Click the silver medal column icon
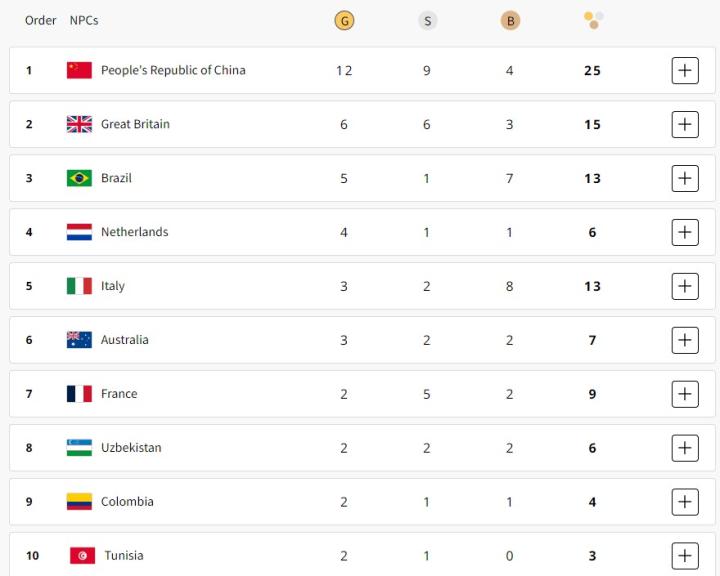Screen dimensions: 720x576 pos(427,20)
